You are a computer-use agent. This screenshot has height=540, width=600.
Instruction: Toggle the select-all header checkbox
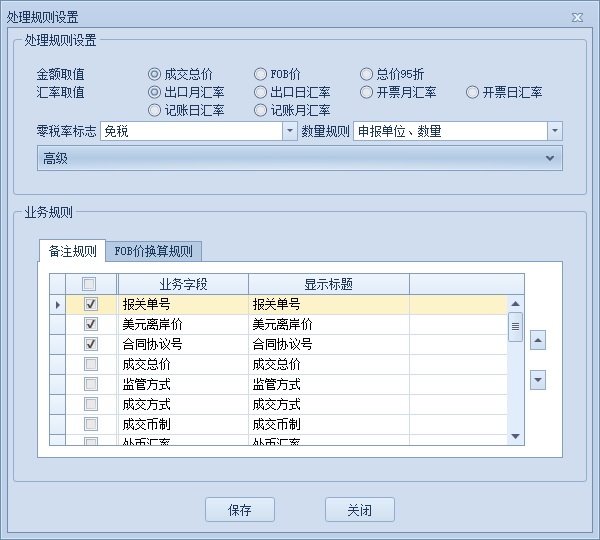(x=91, y=284)
